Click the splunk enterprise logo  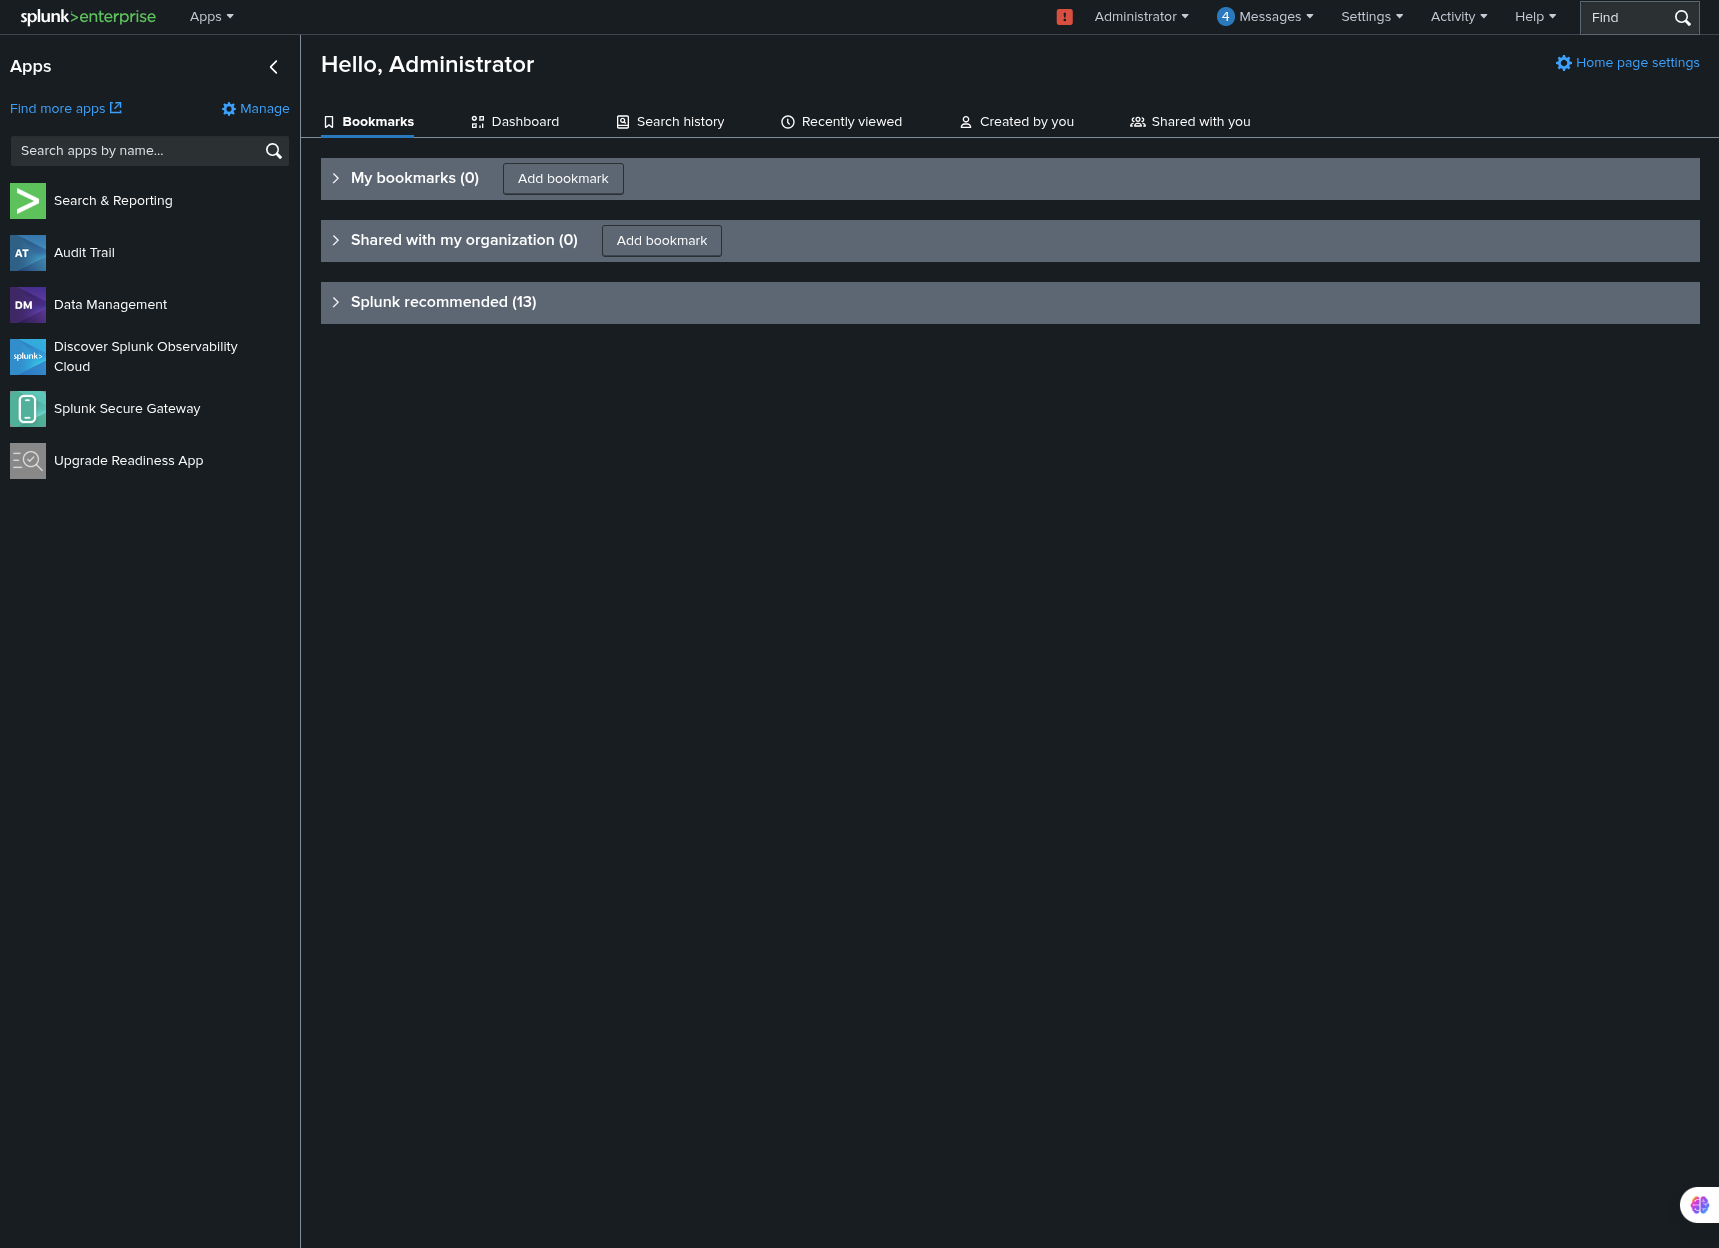pos(87,16)
